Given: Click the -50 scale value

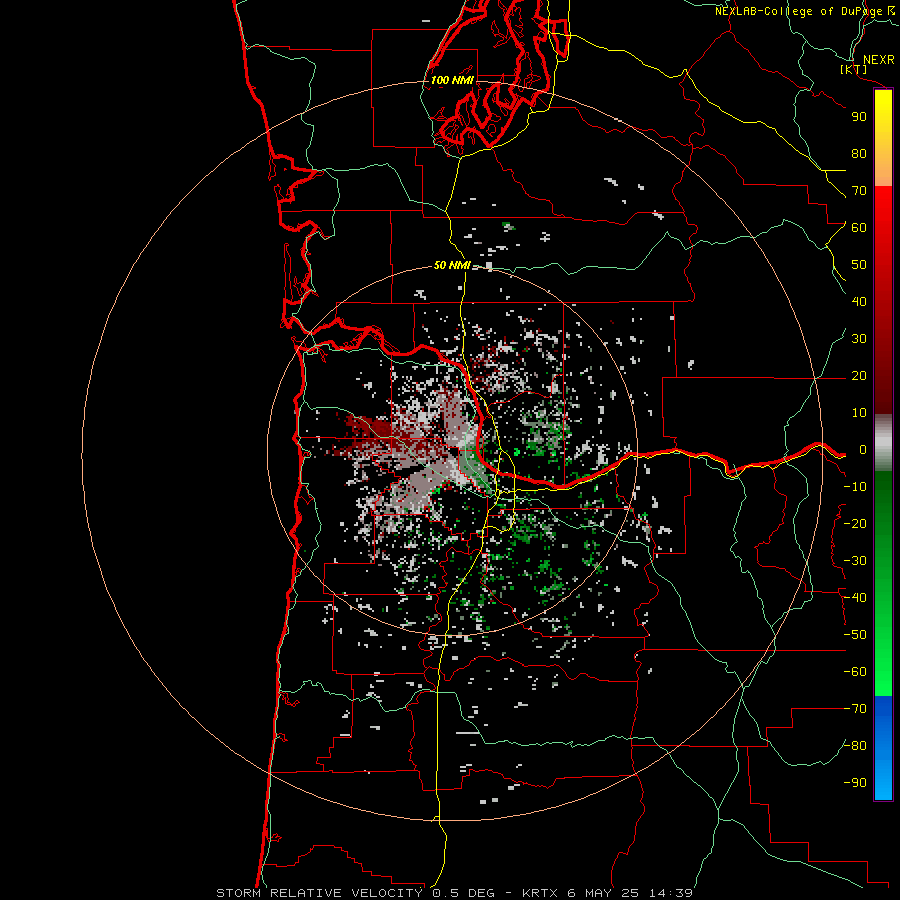Looking at the screenshot, I should pos(855,635).
